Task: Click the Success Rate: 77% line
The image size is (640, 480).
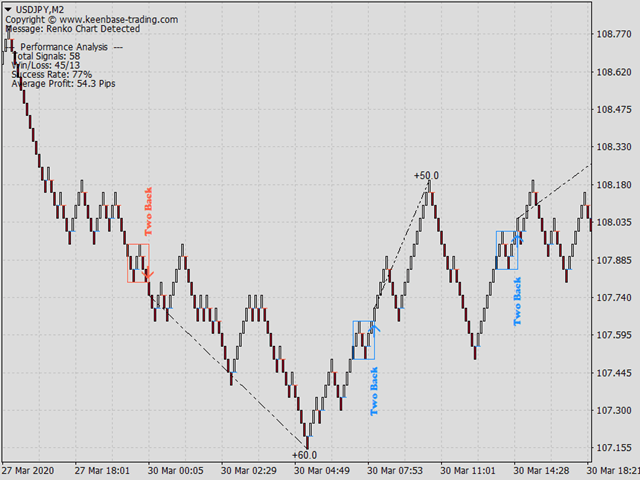Action: (x=52, y=74)
